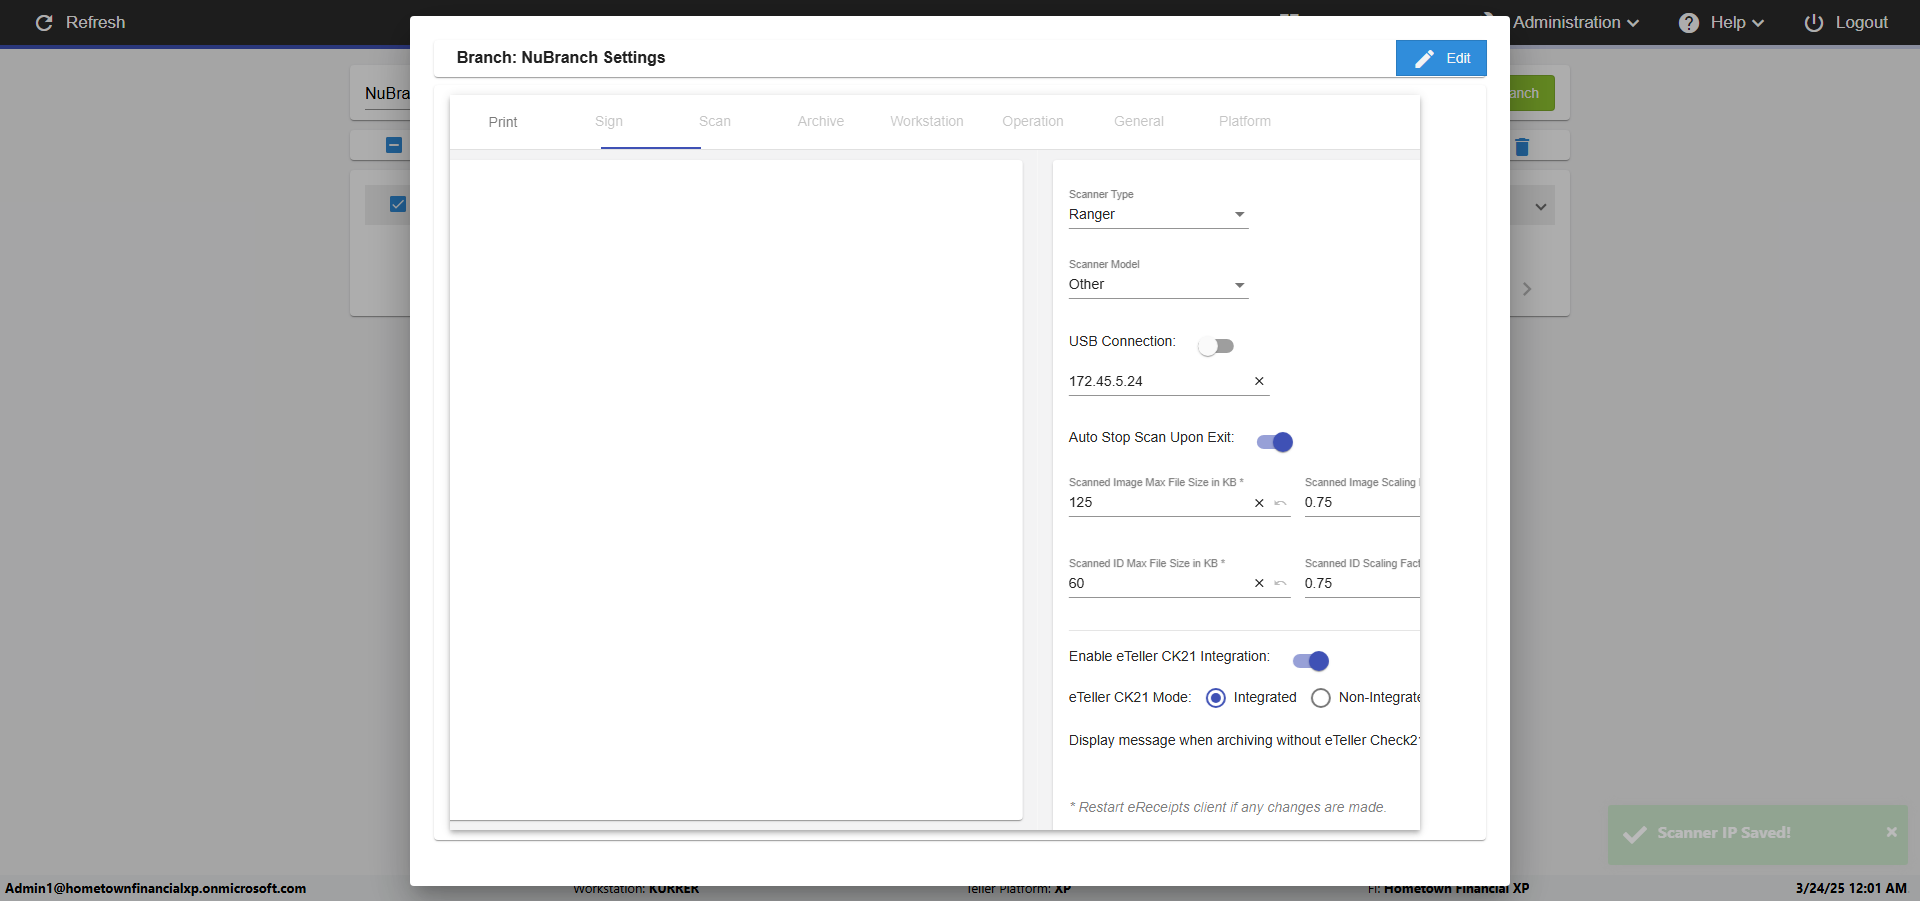The width and height of the screenshot is (1920, 901).
Task: Click the Refresh icon in top bar
Action: pyautogui.click(x=44, y=23)
